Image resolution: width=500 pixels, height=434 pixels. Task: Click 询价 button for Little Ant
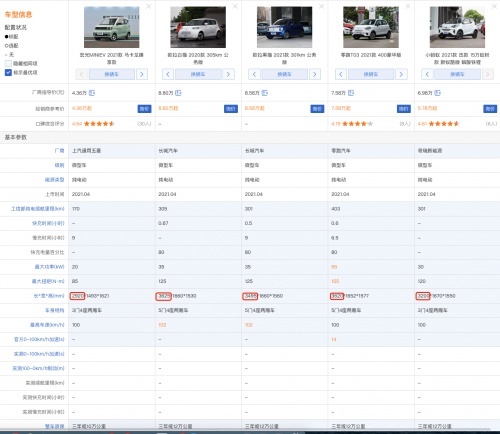click(x=490, y=109)
